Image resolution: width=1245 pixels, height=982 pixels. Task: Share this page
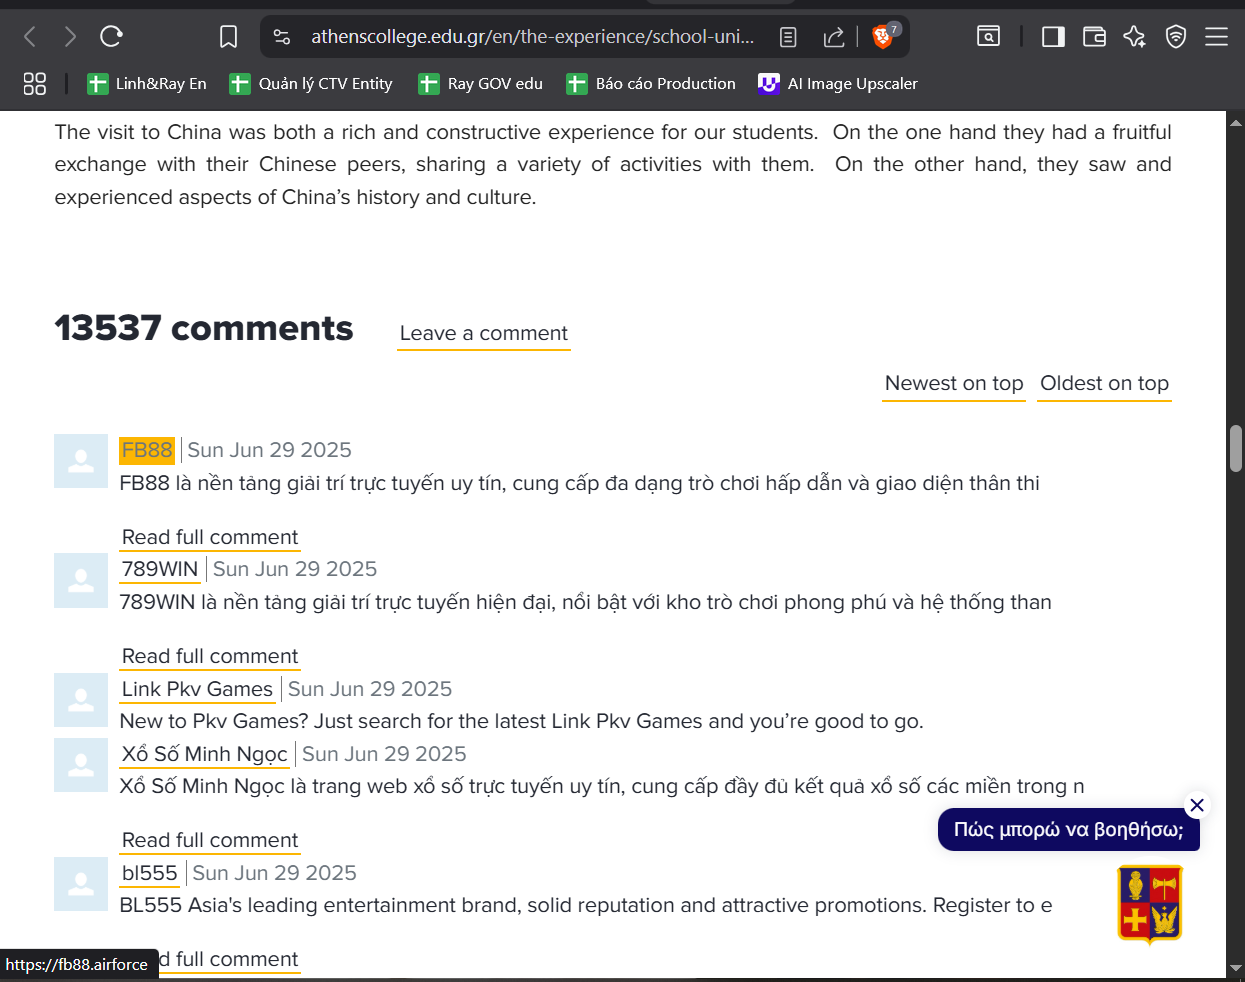pyautogui.click(x=834, y=37)
